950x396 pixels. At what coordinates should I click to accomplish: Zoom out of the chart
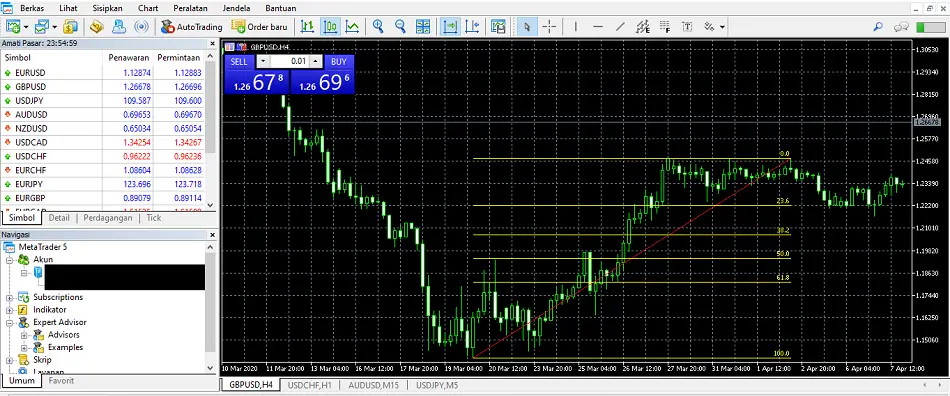400,27
